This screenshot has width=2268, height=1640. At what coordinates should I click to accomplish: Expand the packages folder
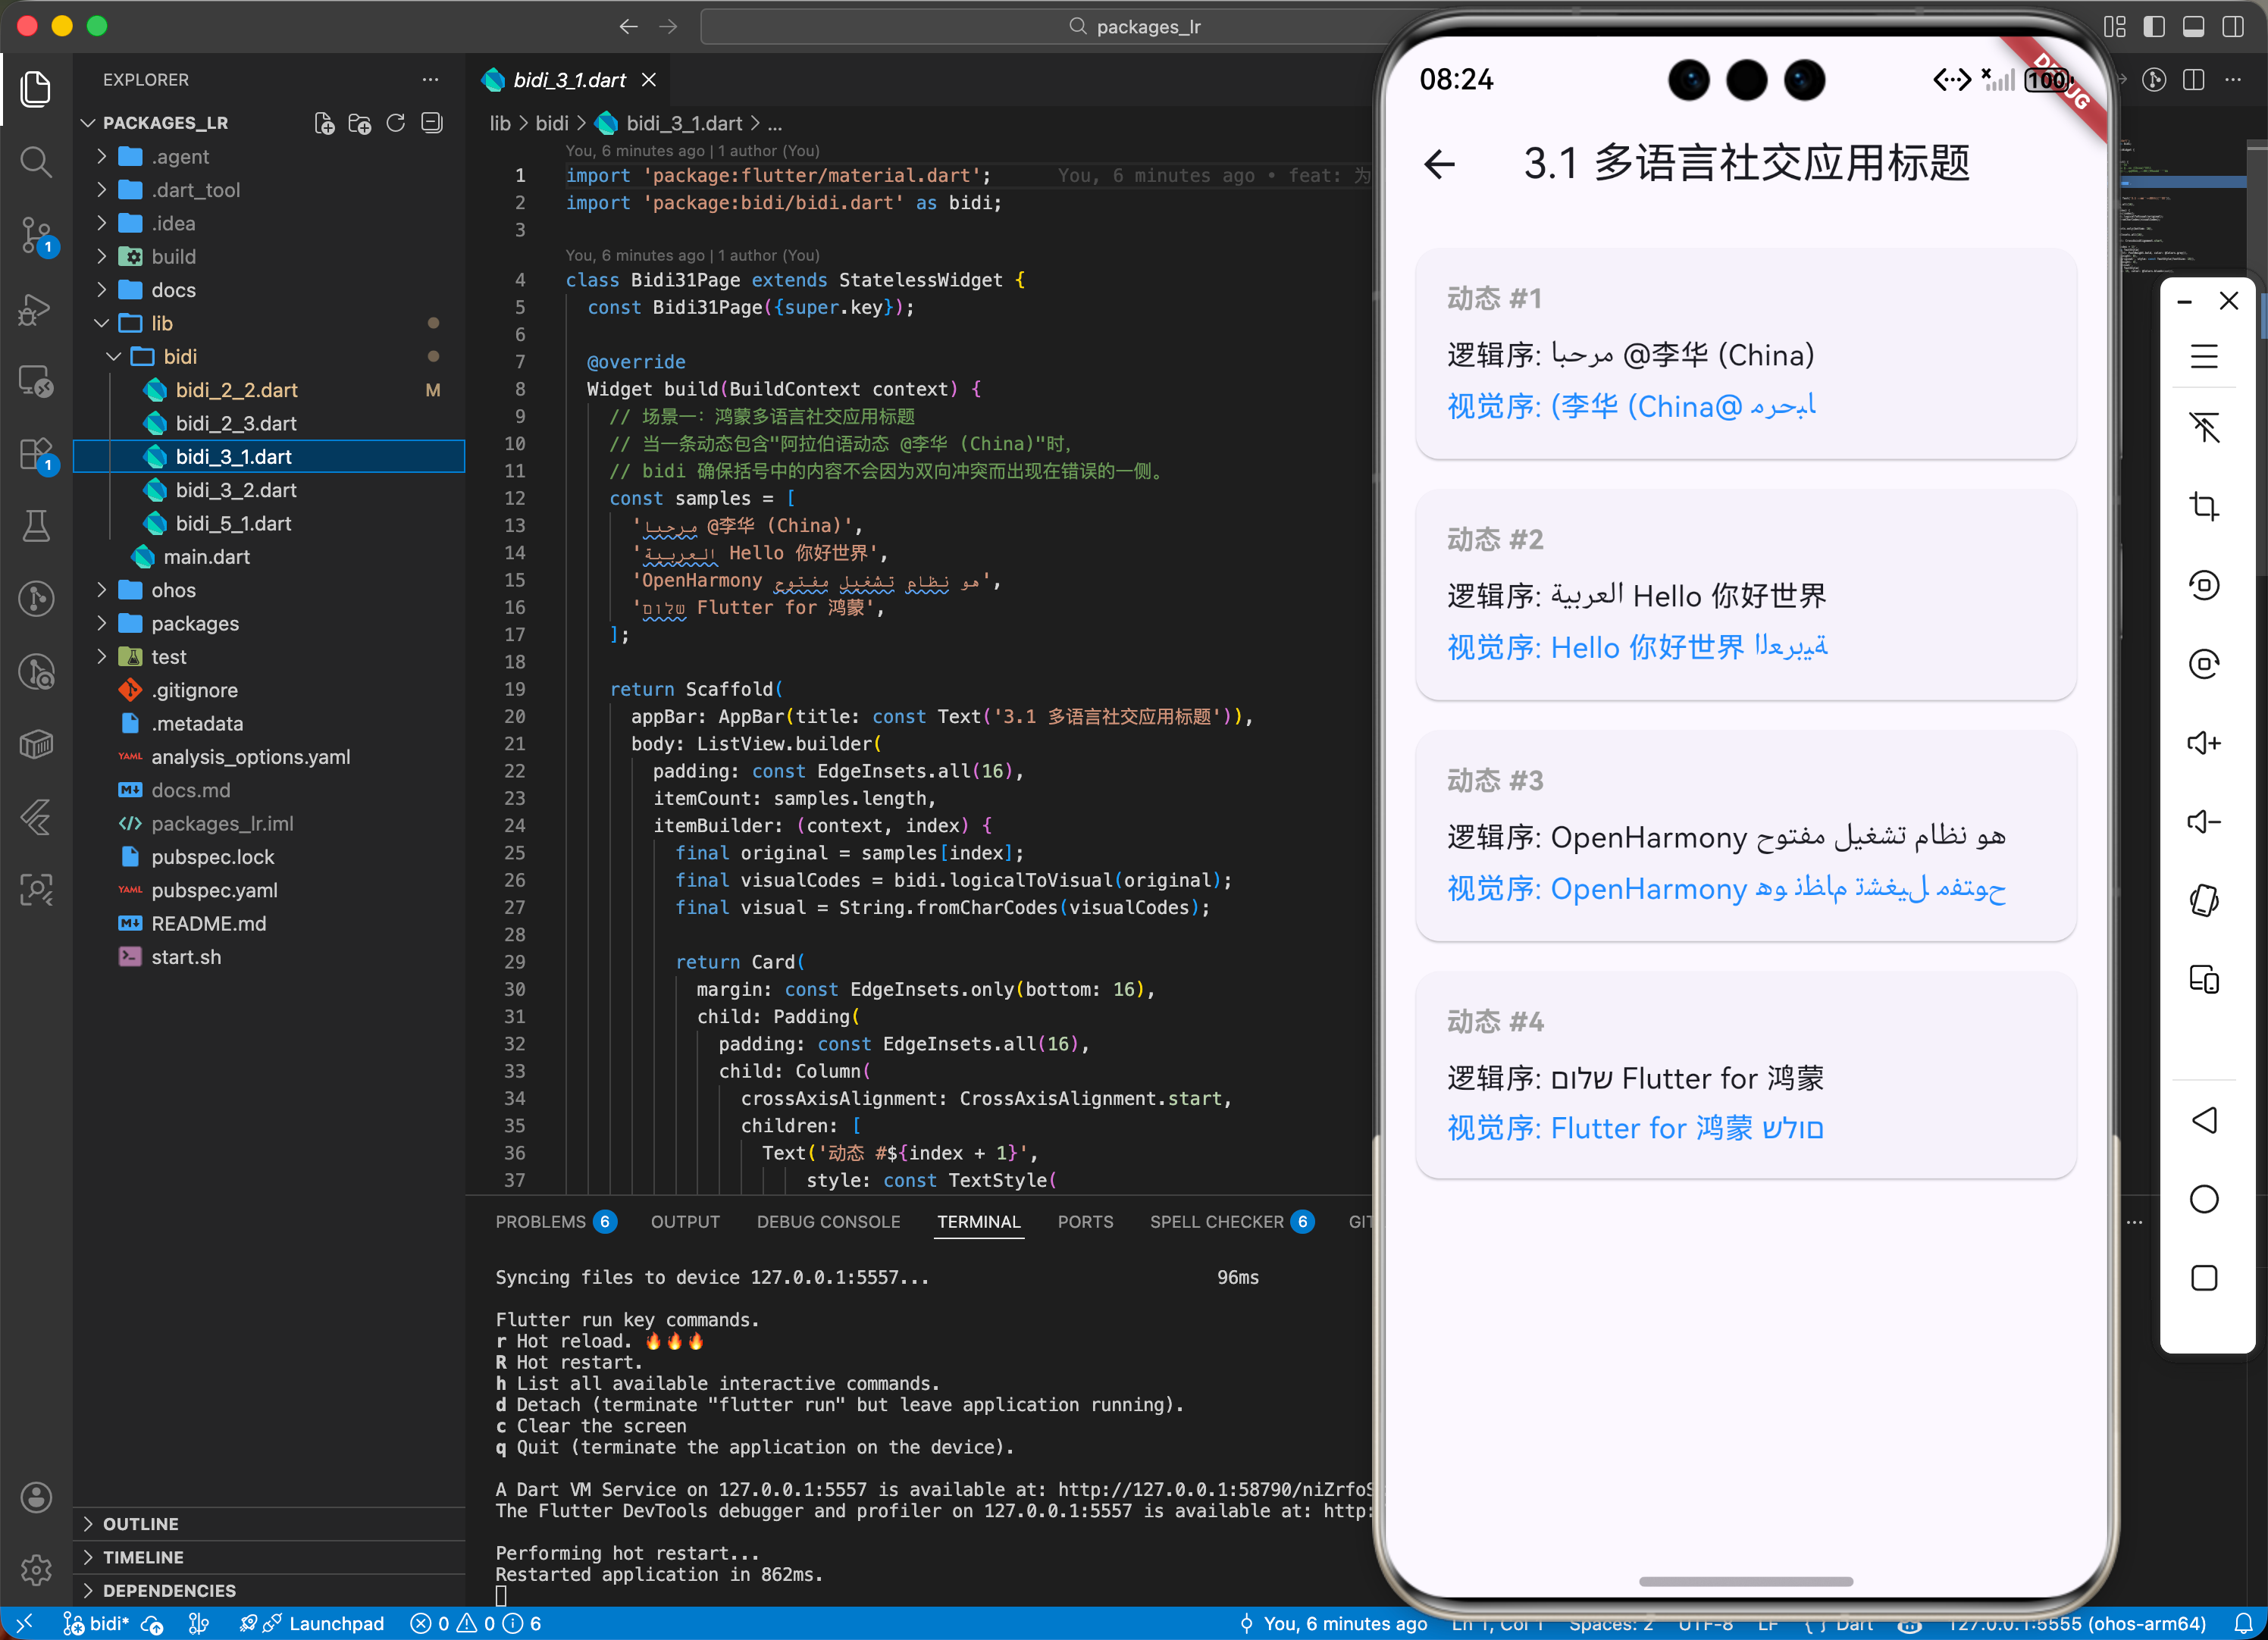click(x=195, y=623)
